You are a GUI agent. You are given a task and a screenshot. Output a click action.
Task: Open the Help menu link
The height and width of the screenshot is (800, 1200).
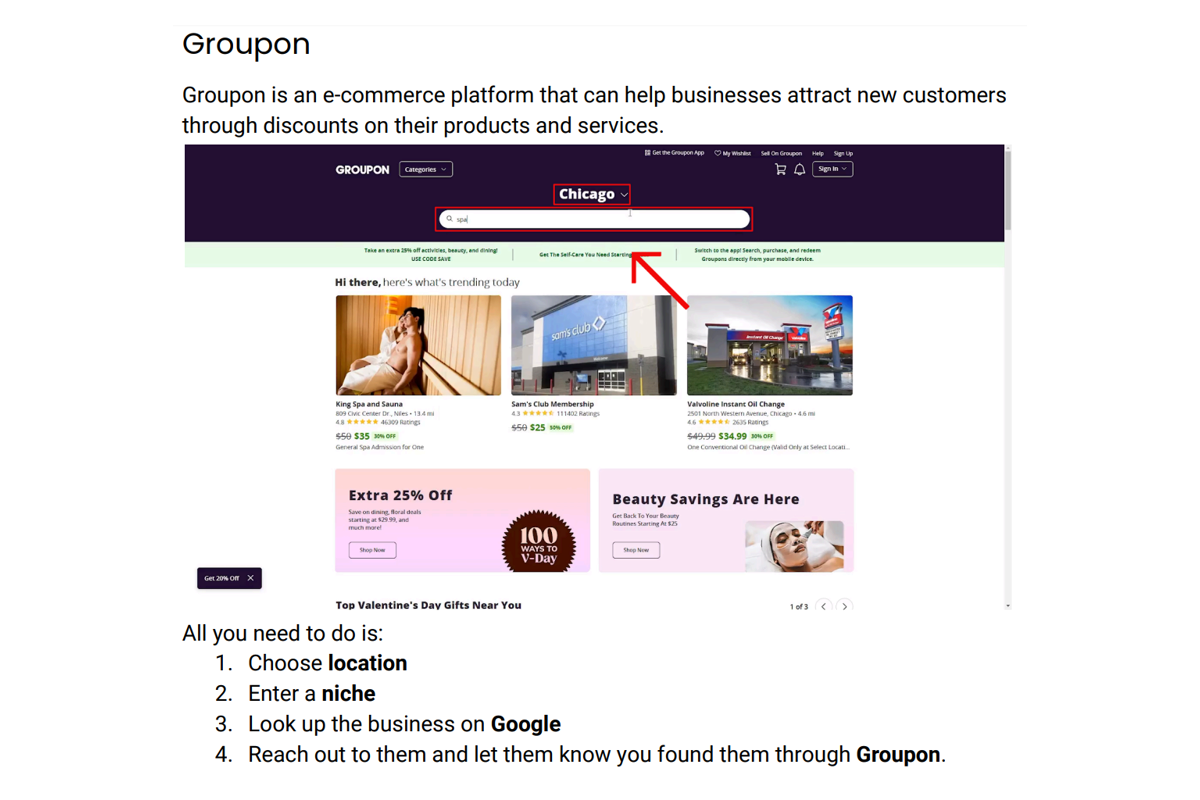(x=817, y=153)
